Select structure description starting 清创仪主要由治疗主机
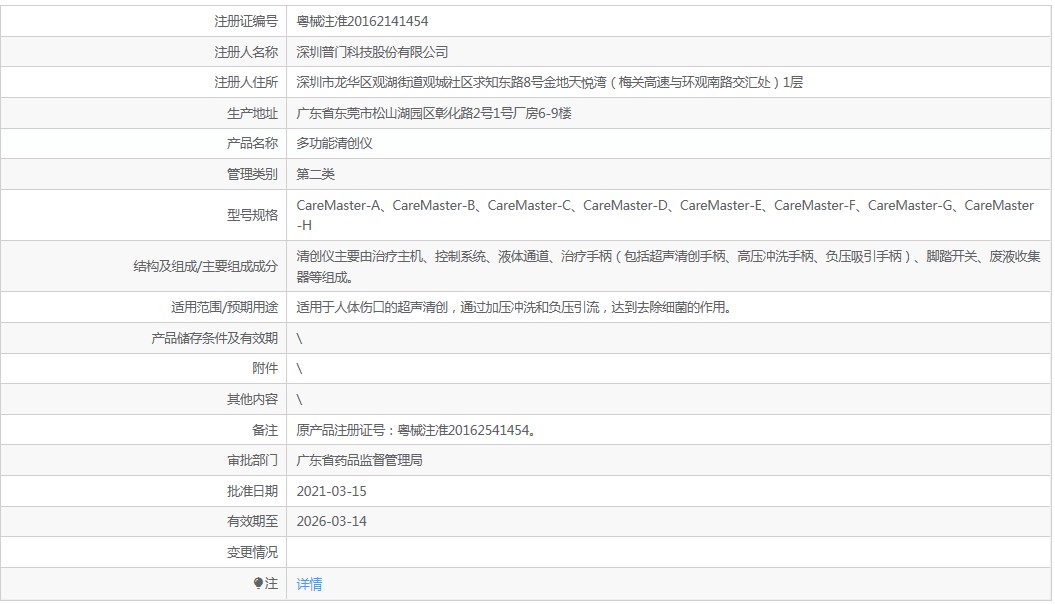Screen dimensions: 1055x604 tap(668, 266)
